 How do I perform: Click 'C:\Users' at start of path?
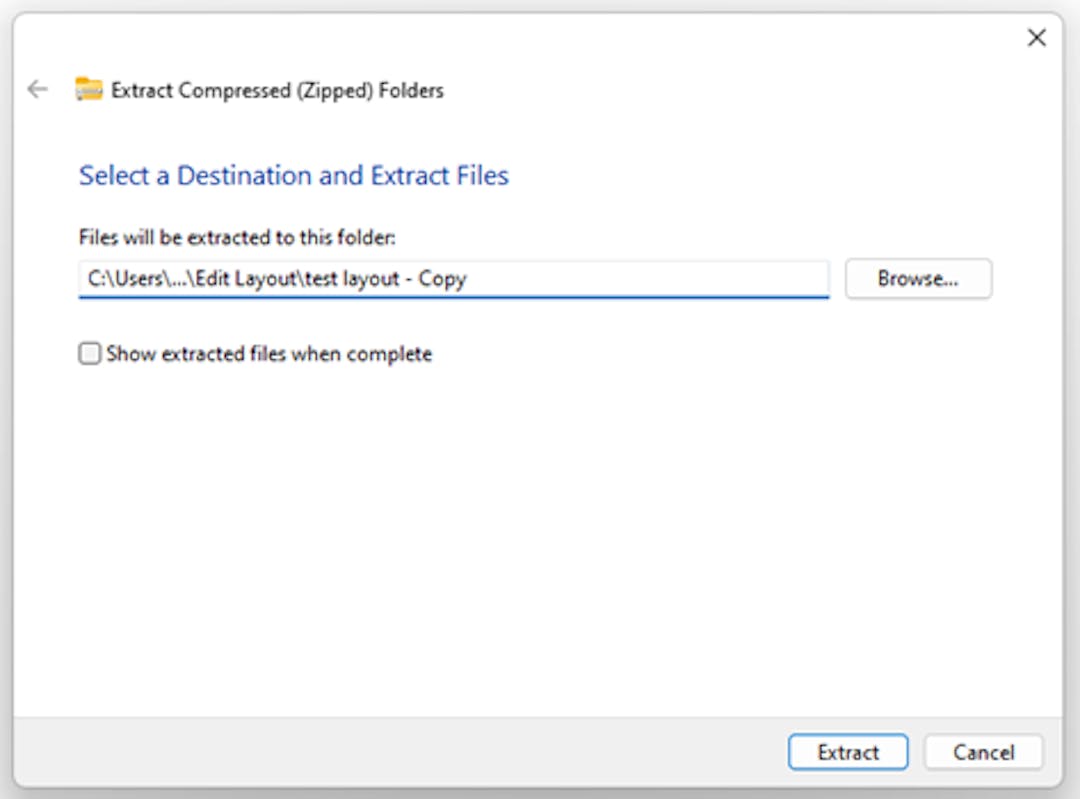[x=124, y=279]
